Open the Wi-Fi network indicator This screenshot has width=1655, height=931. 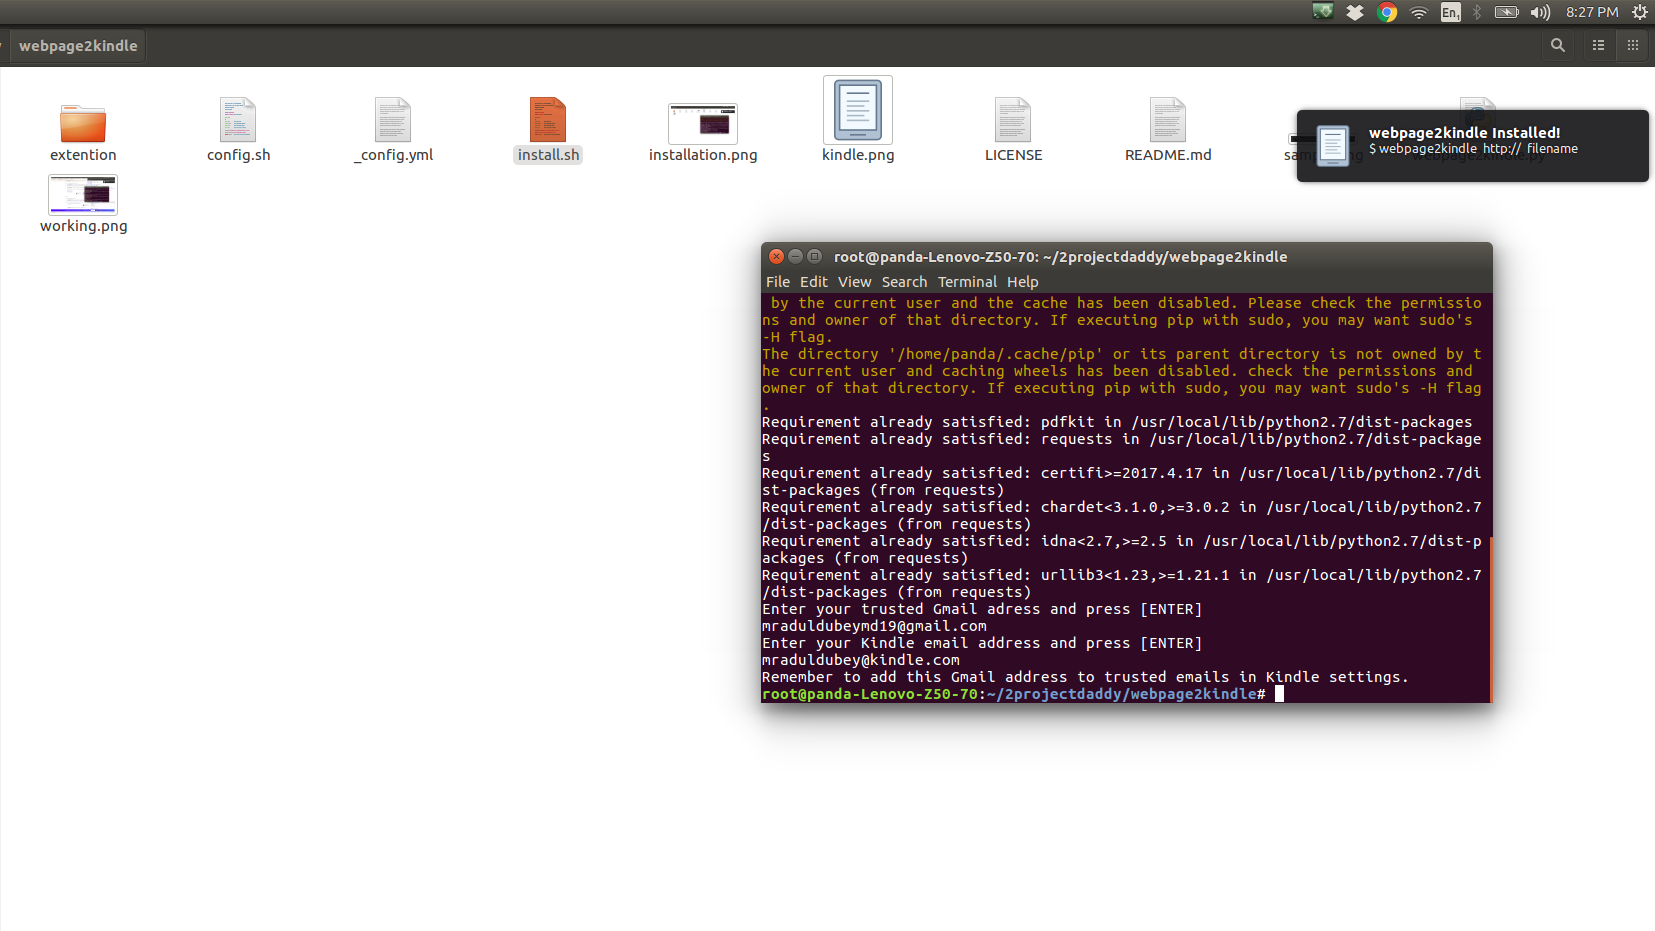tap(1418, 12)
